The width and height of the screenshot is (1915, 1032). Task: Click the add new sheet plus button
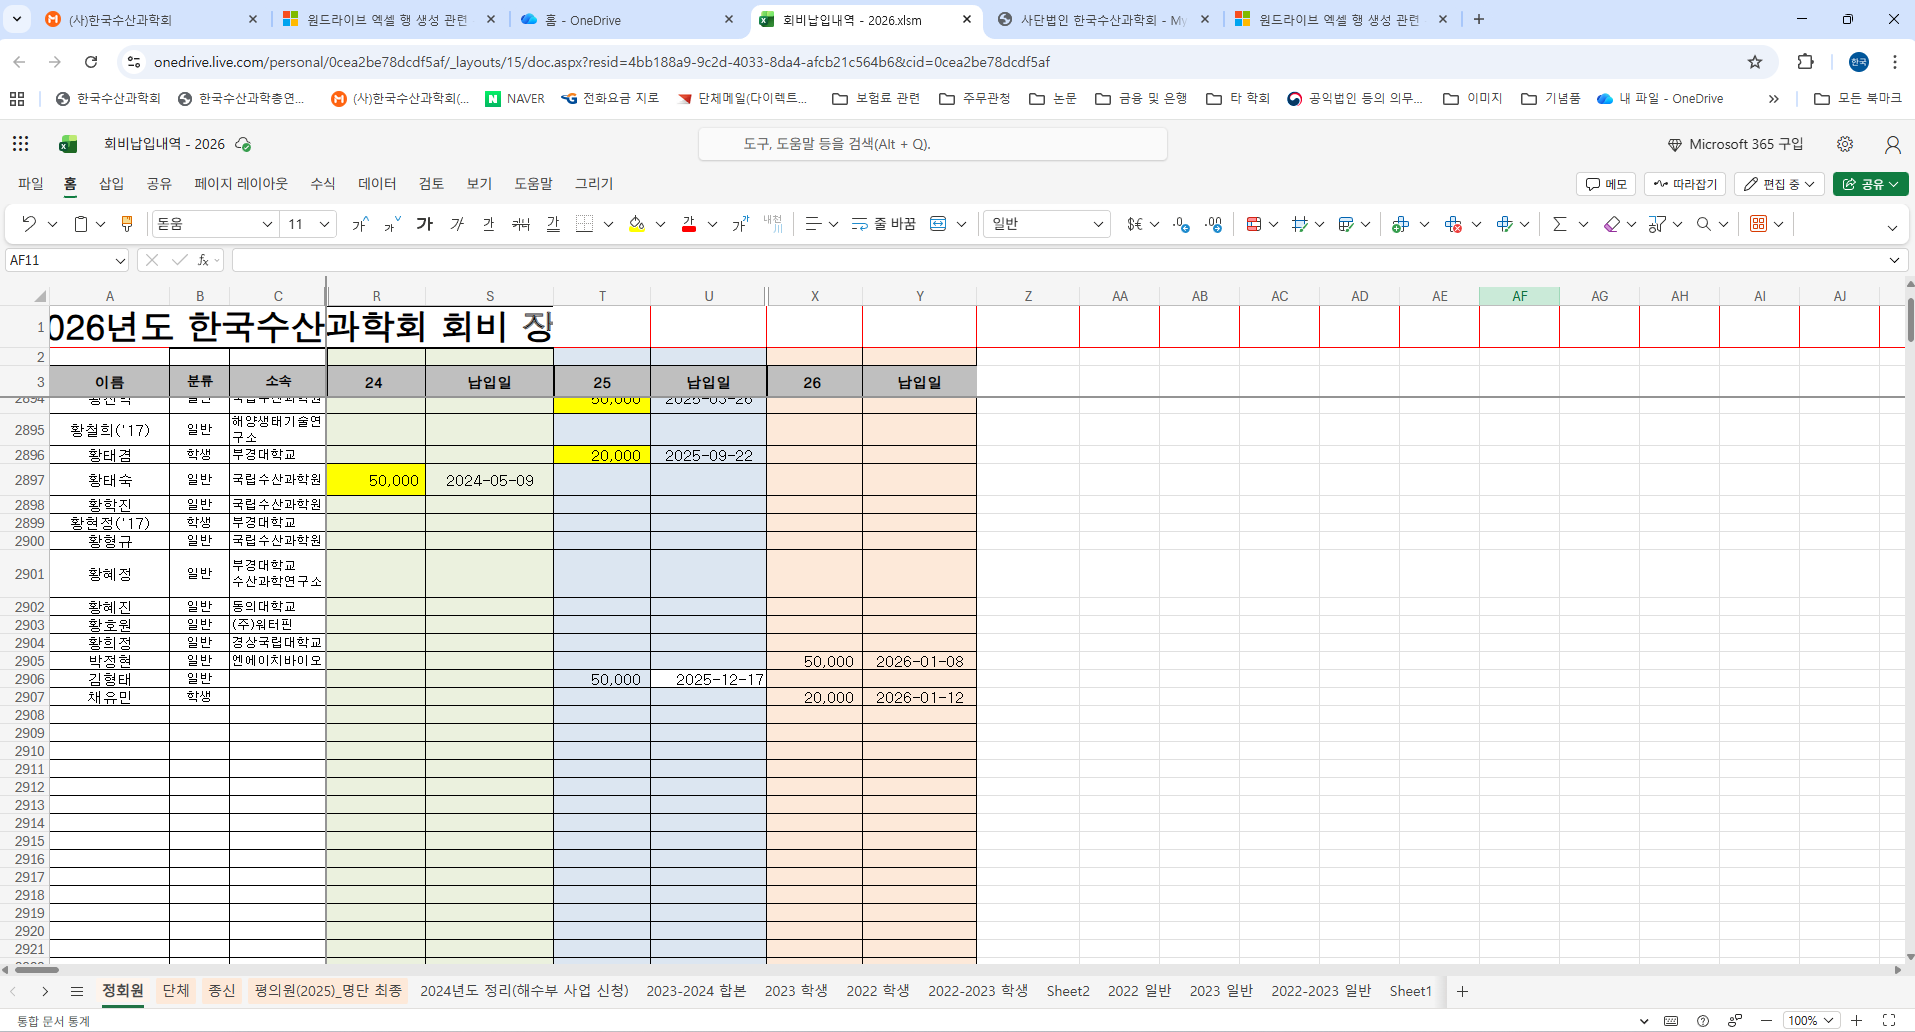[x=1462, y=991]
